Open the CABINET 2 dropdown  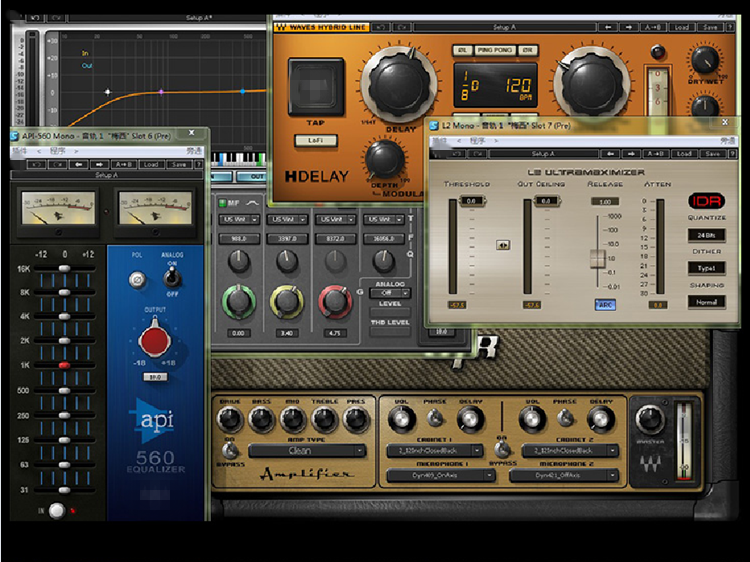[x=570, y=451]
